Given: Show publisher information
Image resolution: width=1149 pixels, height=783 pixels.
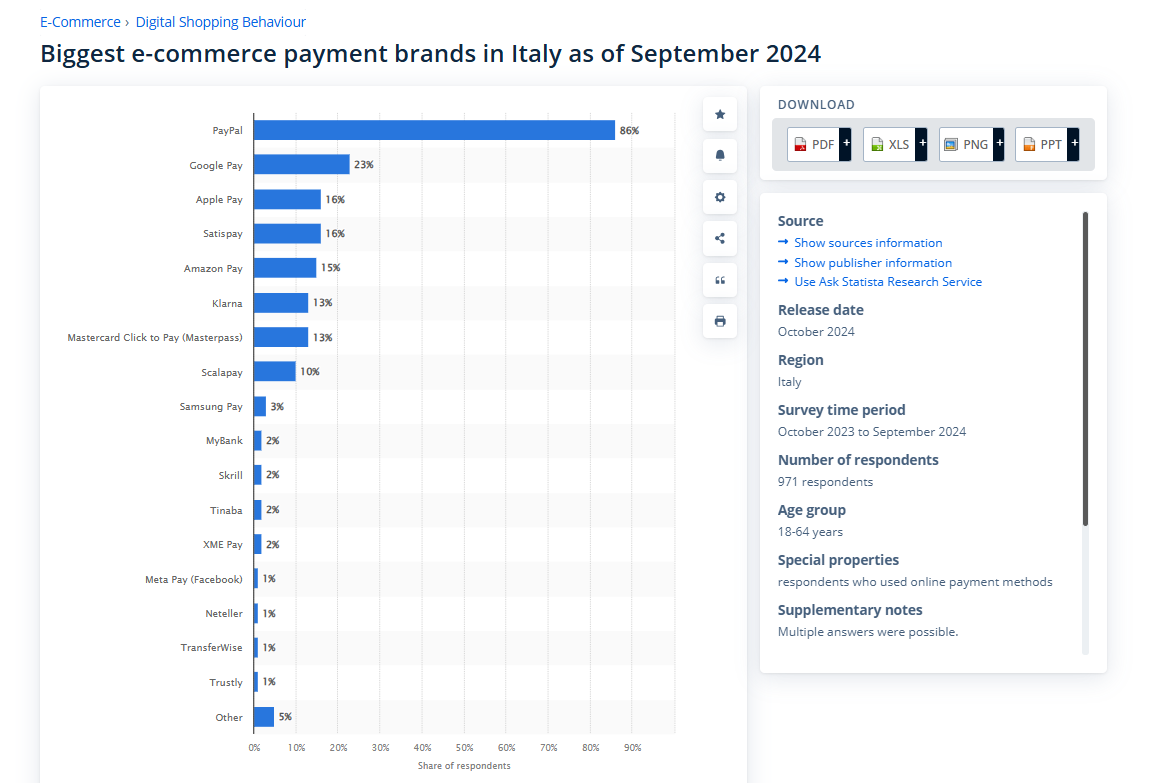Looking at the screenshot, I should pyautogui.click(x=873, y=262).
